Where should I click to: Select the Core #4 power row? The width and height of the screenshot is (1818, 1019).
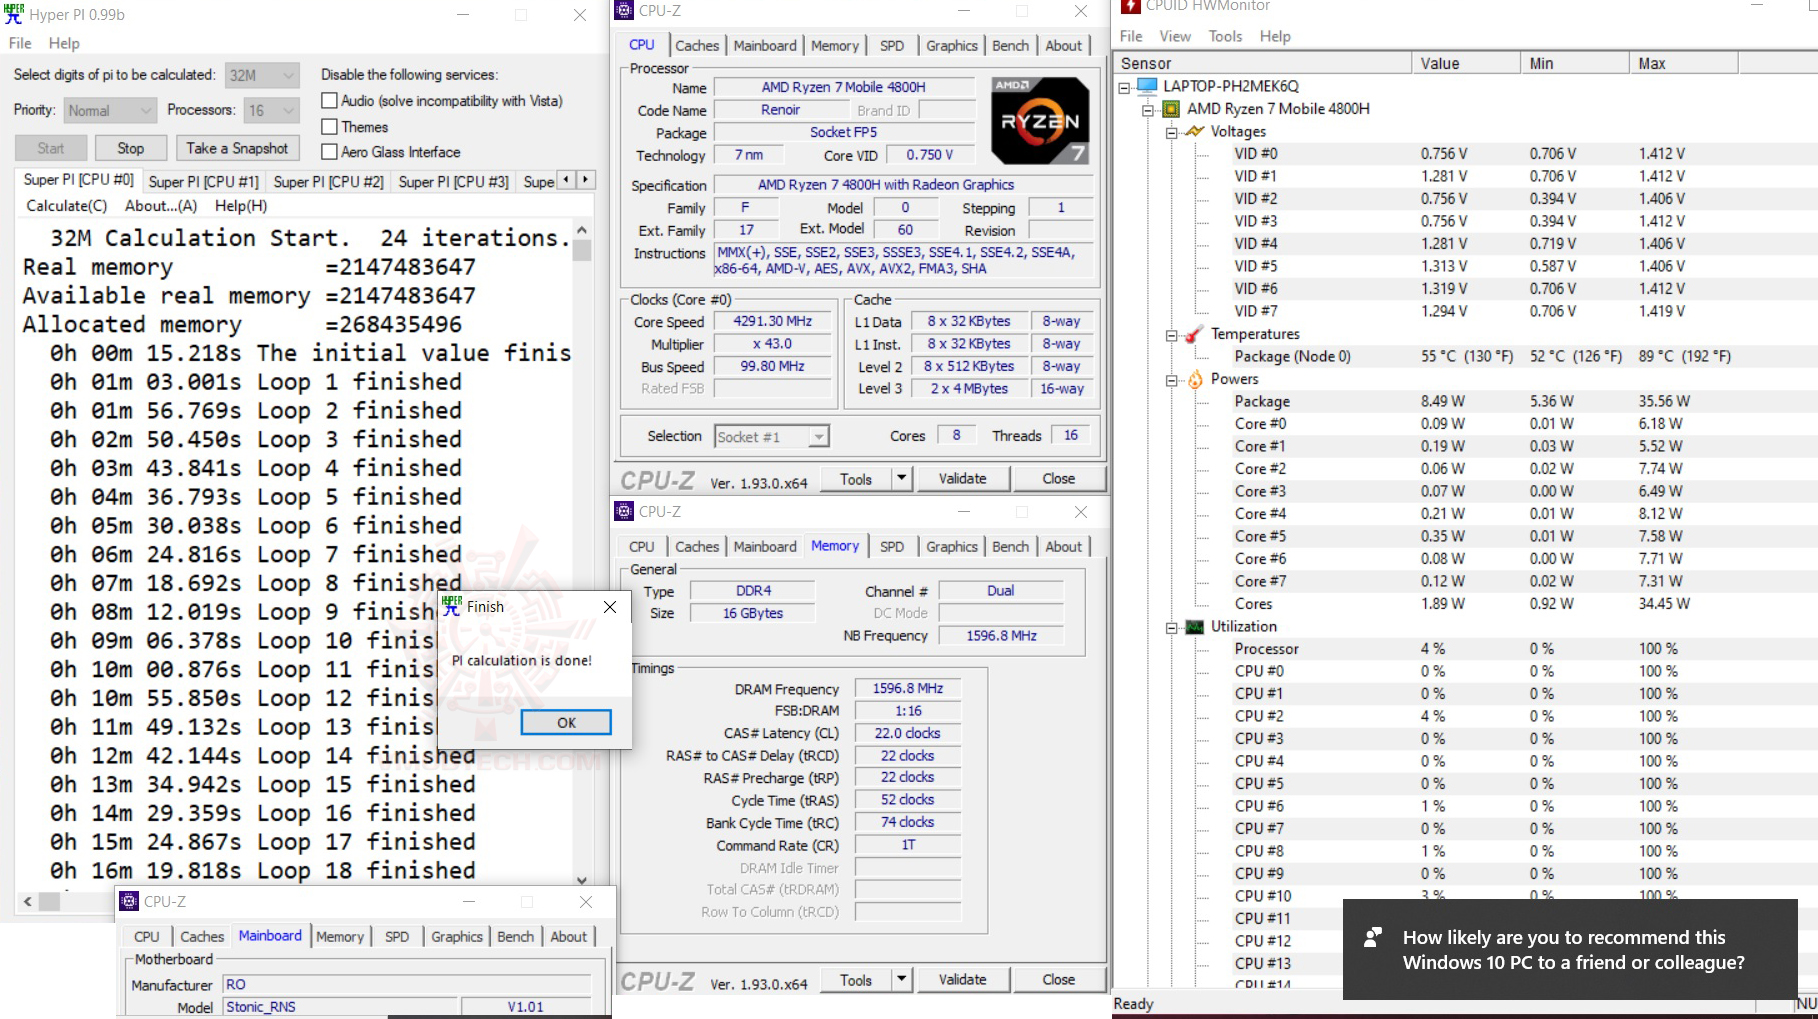1466,514
